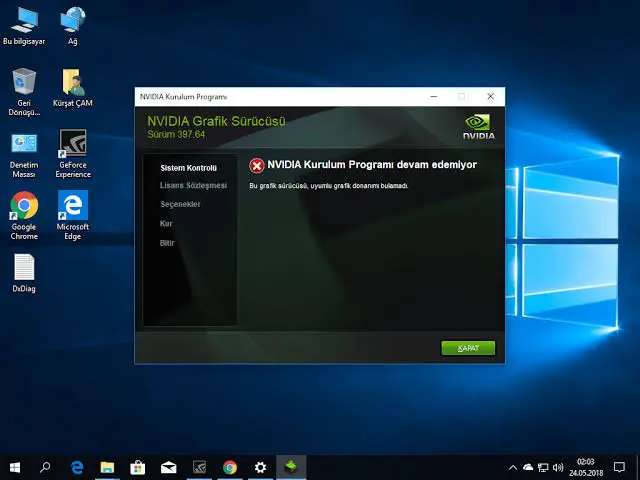640x480 pixels.
Task: Launch Edge from the taskbar
Action: click(77, 467)
